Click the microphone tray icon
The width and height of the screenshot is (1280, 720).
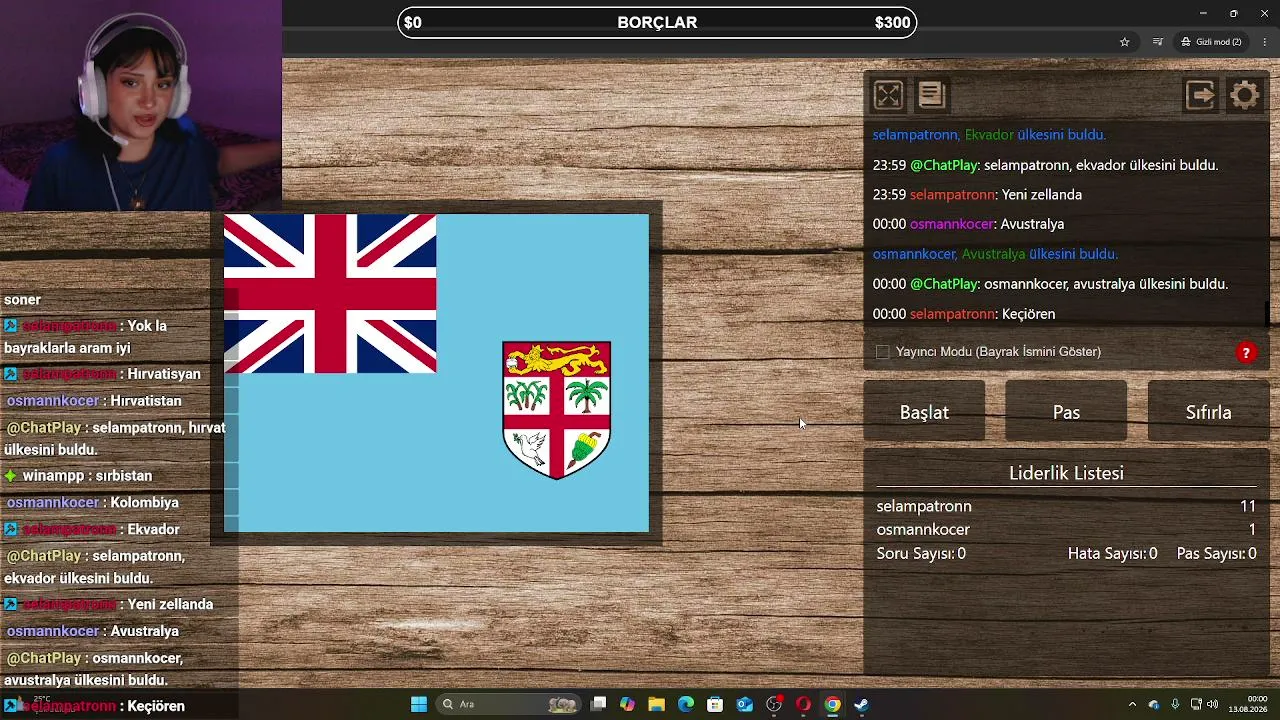1175,705
